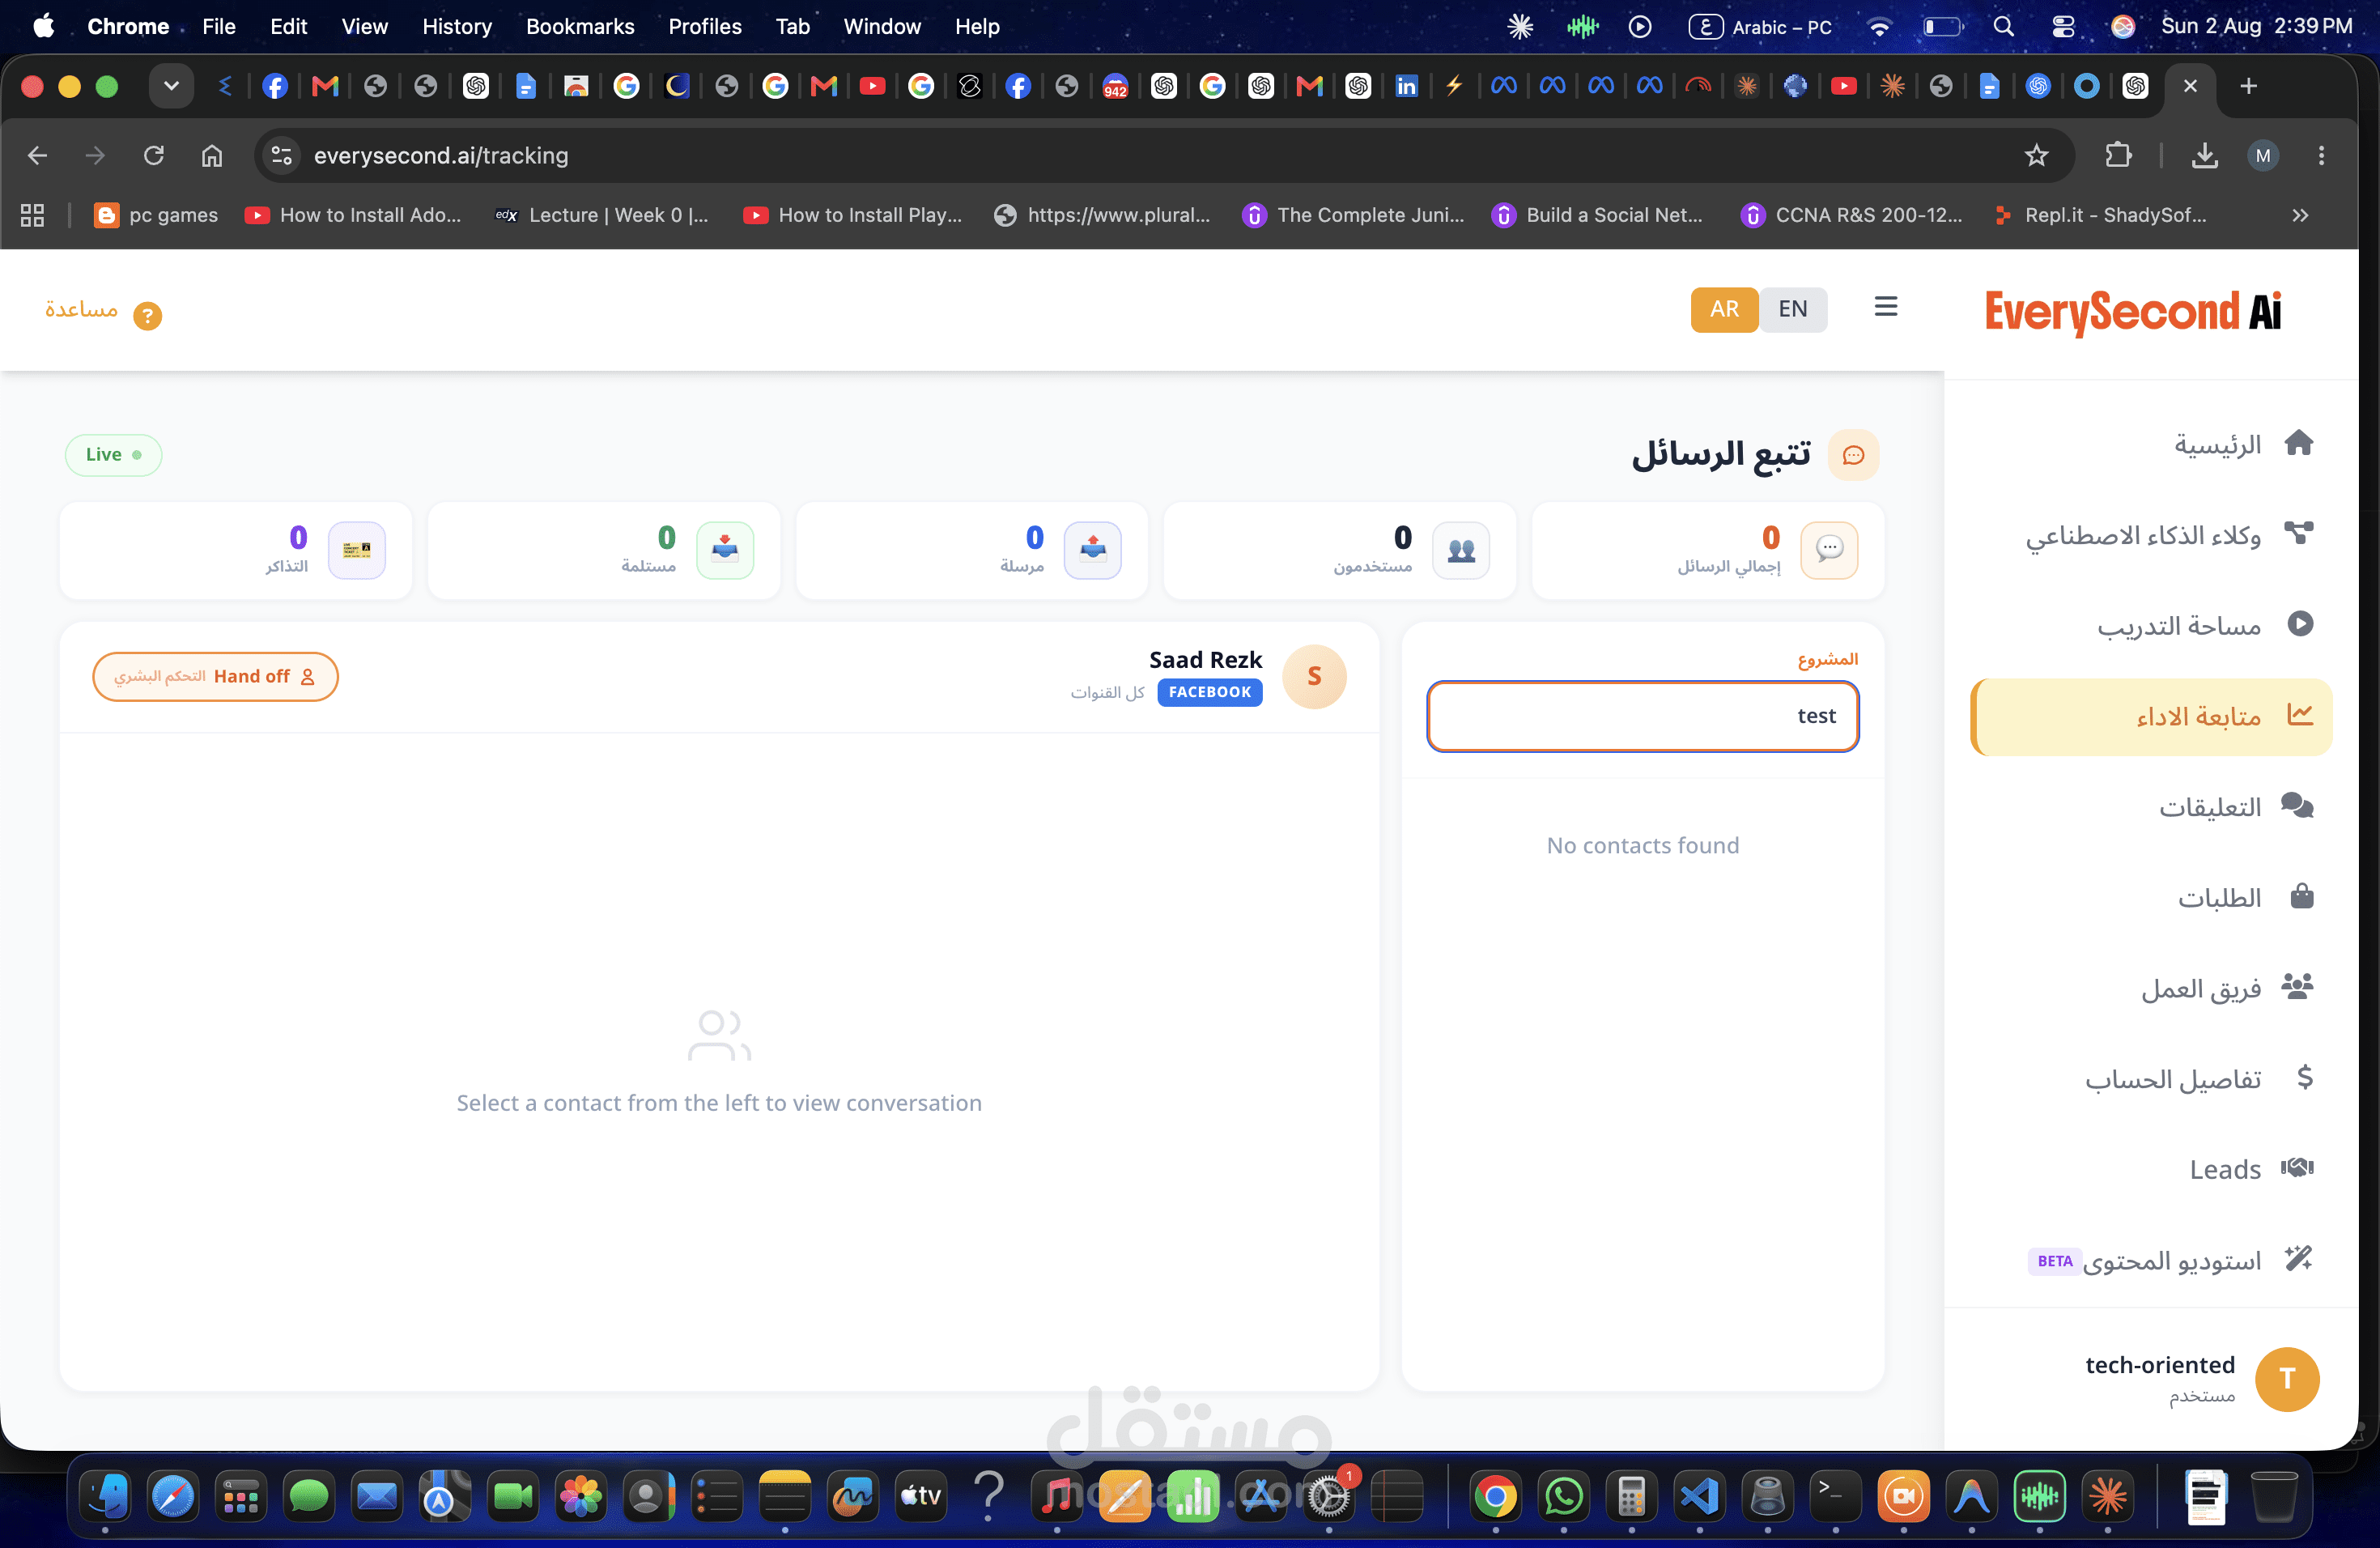Bookmark this page with the star
2380x1548 pixels.
(x=2036, y=155)
